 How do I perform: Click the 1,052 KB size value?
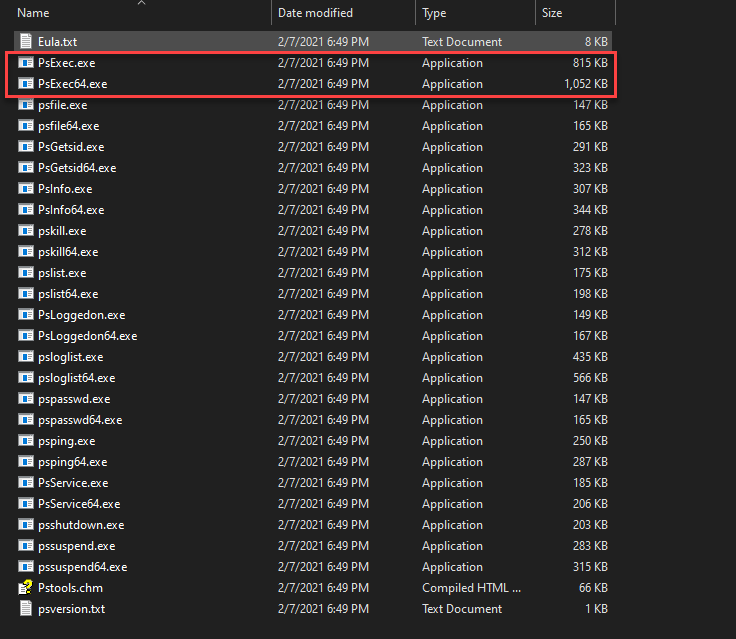click(x=586, y=84)
